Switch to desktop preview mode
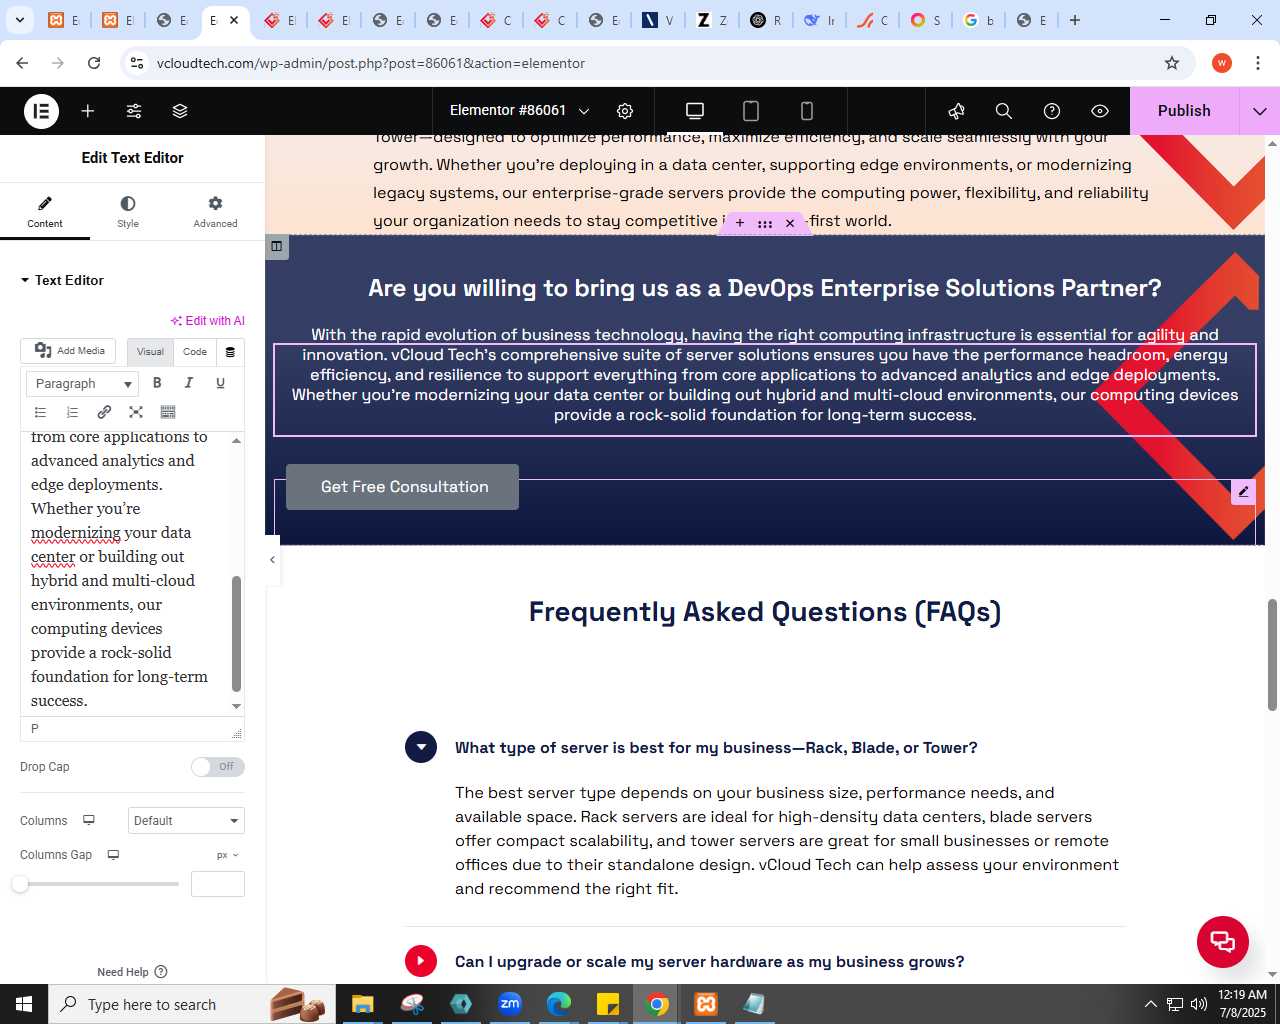The width and height of the screenshot is (1280, 1024). tap(695, 111)
